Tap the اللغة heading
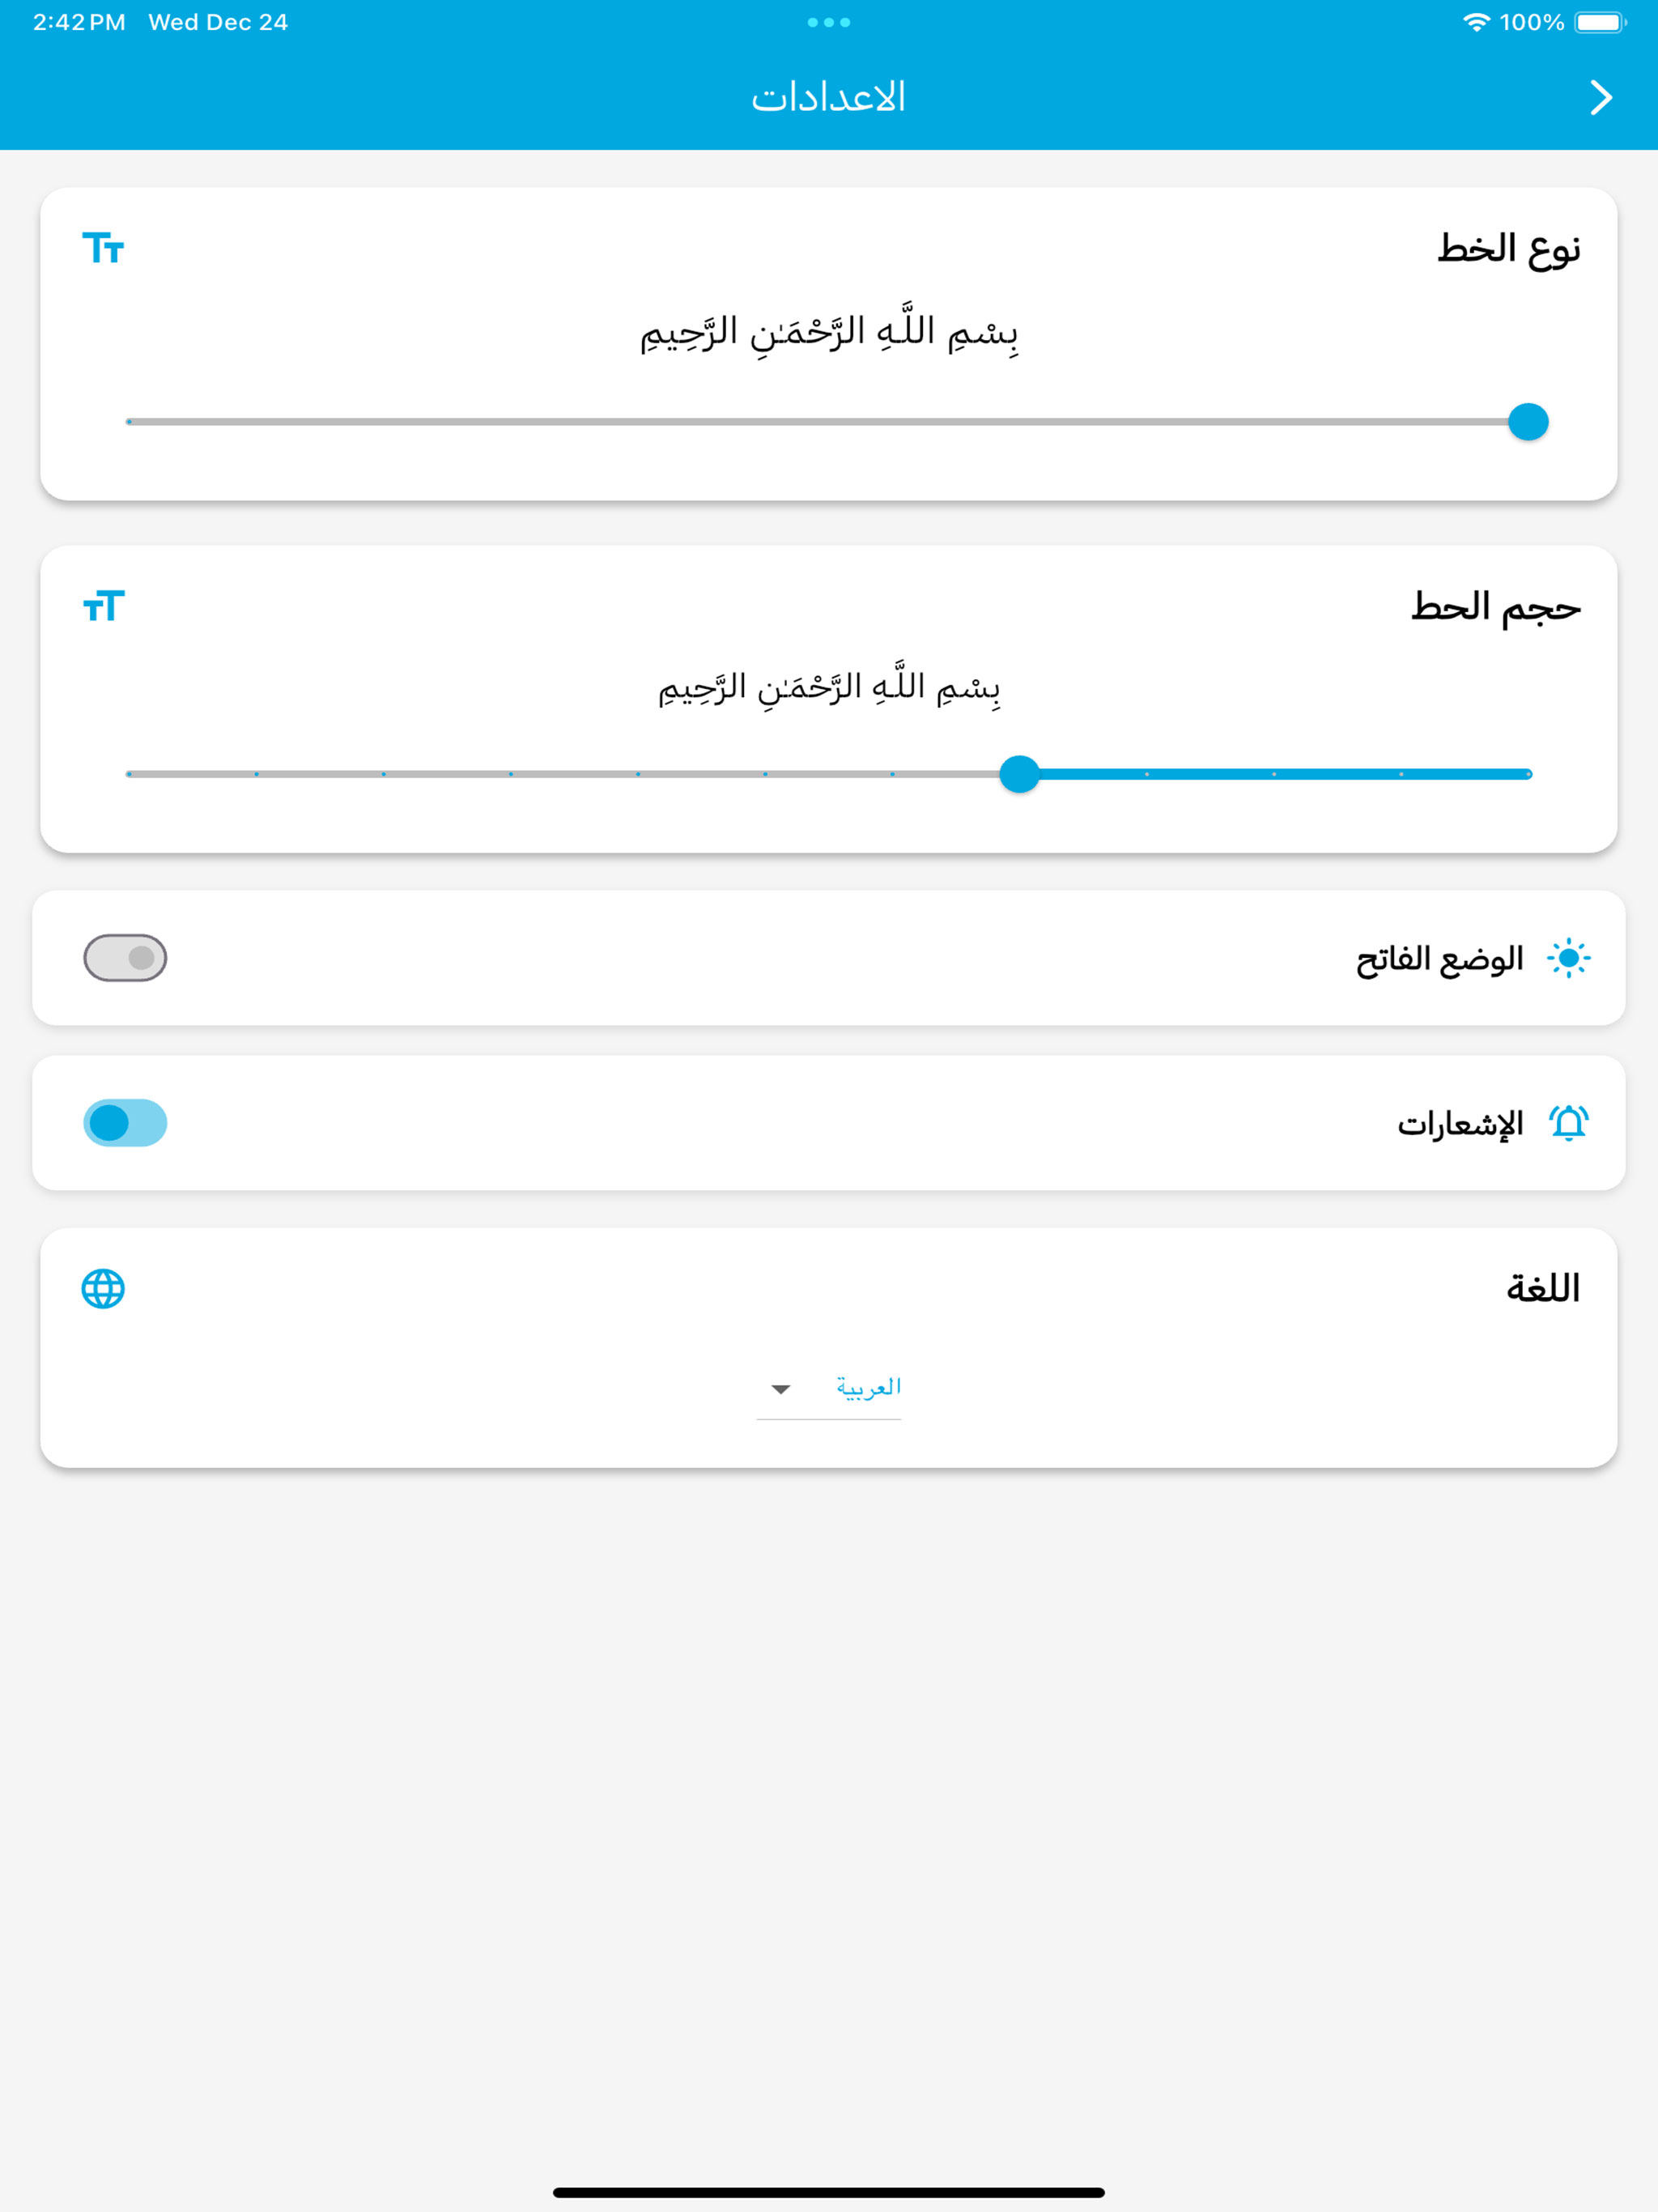Image resolution: width=1658 pixels, height=2212 pixels. point(1543,1288)
